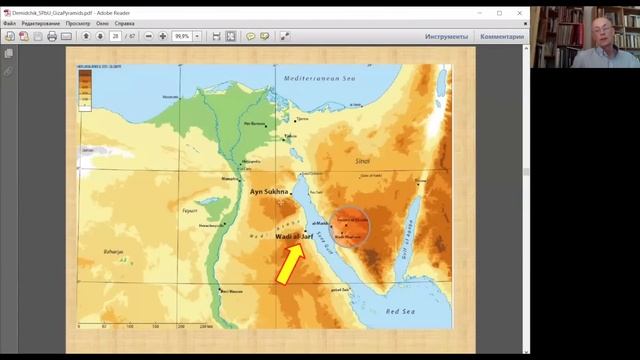
Task: Click the fit width scrolling mode icon
Action: click(216, 36)
